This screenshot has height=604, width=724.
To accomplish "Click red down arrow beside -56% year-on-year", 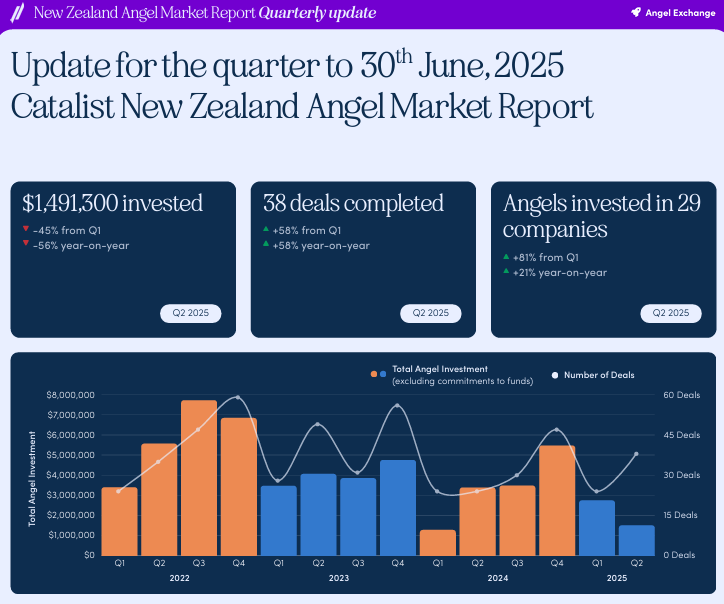I will [x=26, y=243].
